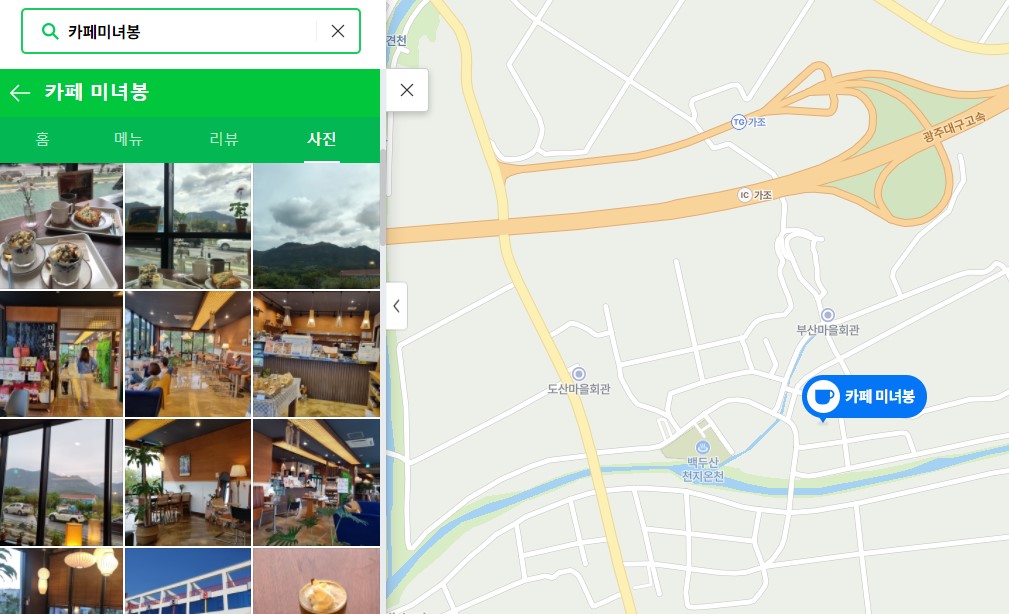Click the 카페 미녀봉 map marker
Screen dimensions: 1009x614
[864, 396]
